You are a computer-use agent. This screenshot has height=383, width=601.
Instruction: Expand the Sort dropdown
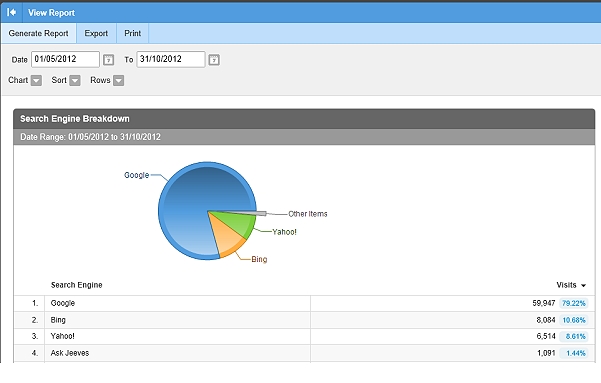75,81
